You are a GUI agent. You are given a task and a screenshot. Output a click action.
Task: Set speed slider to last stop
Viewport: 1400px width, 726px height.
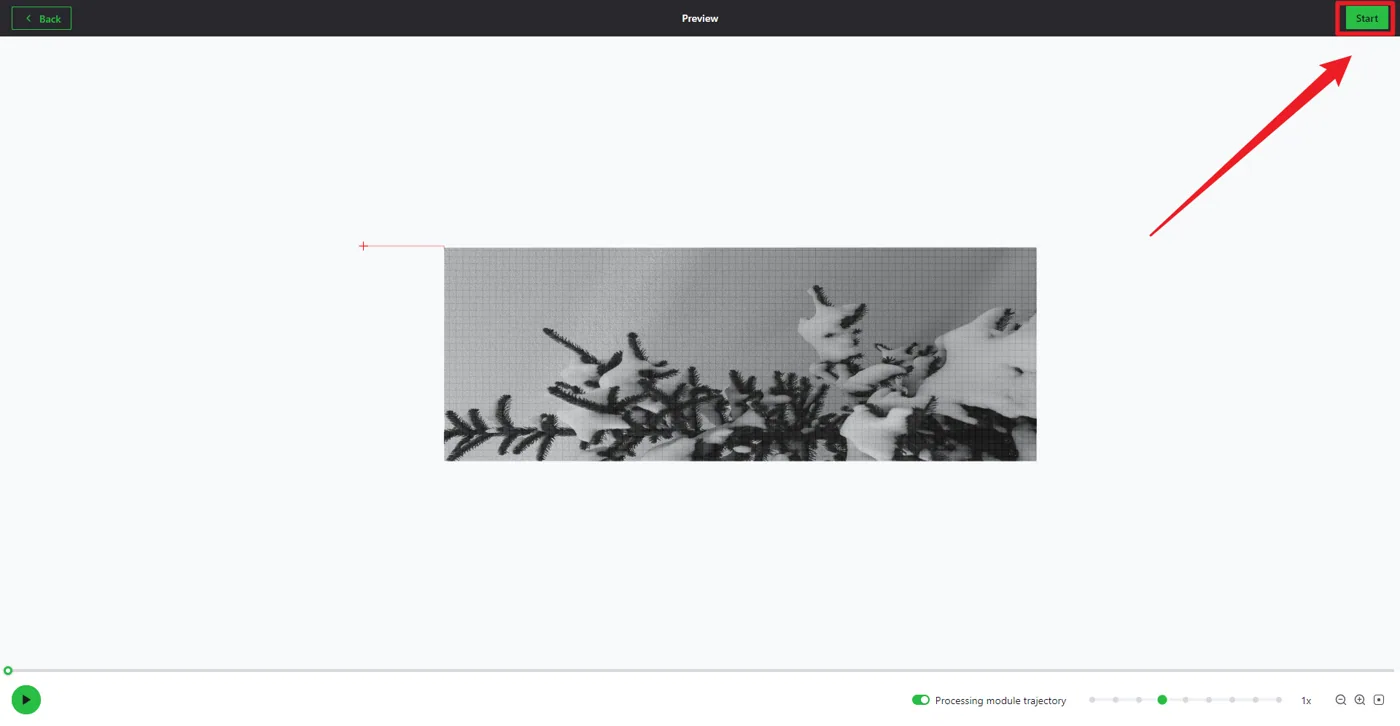point(1279,700)
